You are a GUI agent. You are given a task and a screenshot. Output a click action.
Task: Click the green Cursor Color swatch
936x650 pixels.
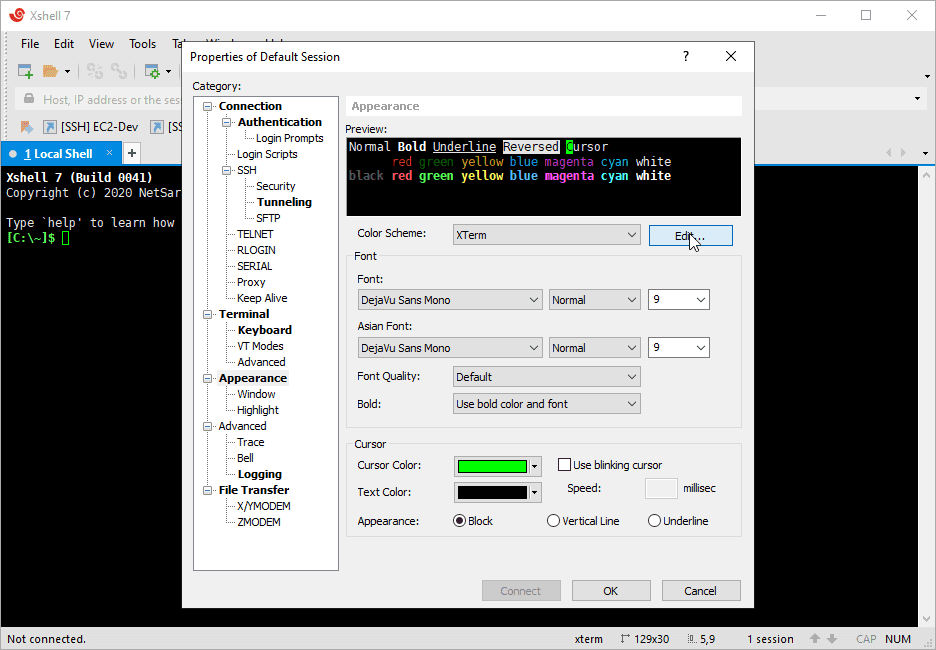pos(492,466)
